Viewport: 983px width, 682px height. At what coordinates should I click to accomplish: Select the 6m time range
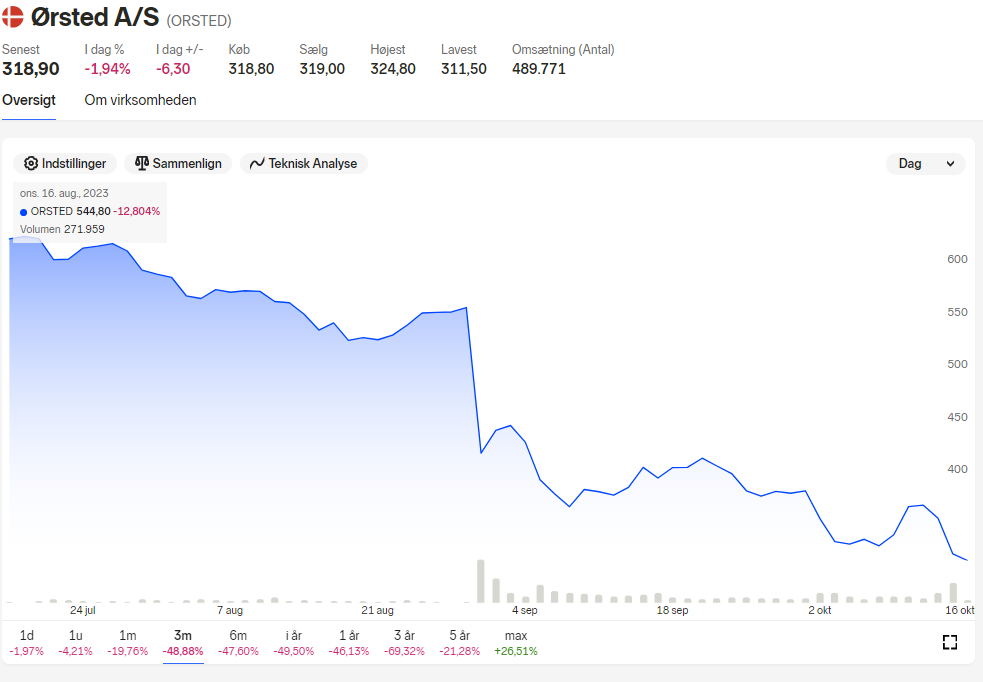[238, 643]
